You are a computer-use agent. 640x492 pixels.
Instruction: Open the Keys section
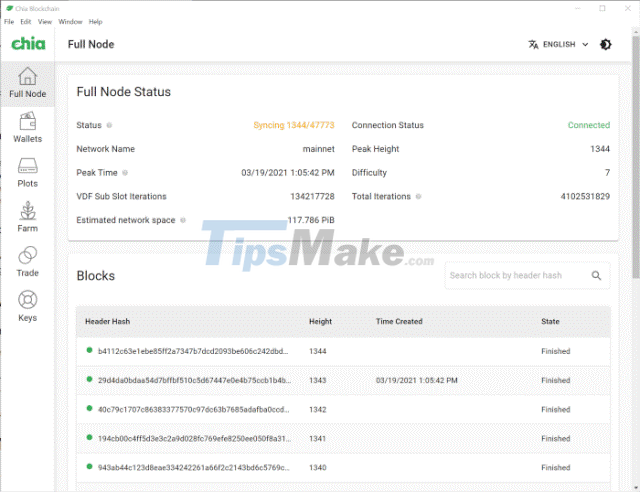click(x=27, y=307)
